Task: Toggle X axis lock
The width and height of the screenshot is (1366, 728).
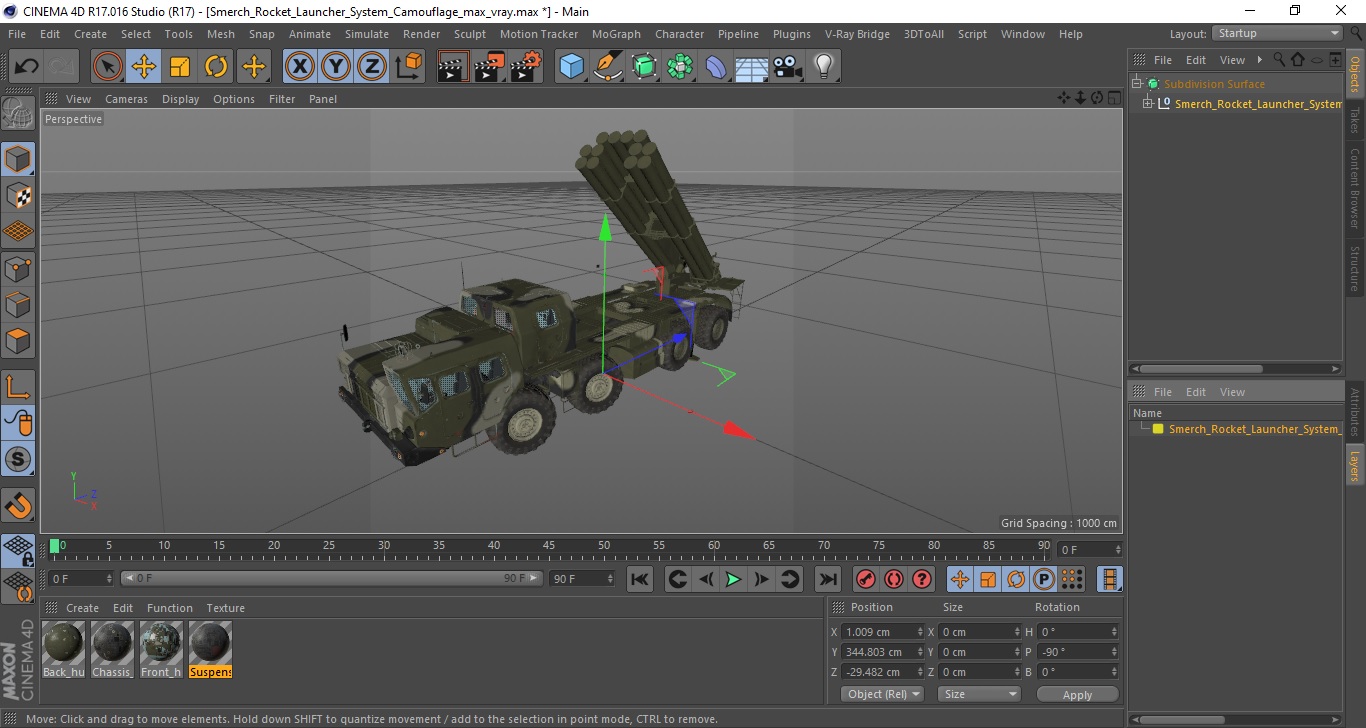Action: (299, 67)
